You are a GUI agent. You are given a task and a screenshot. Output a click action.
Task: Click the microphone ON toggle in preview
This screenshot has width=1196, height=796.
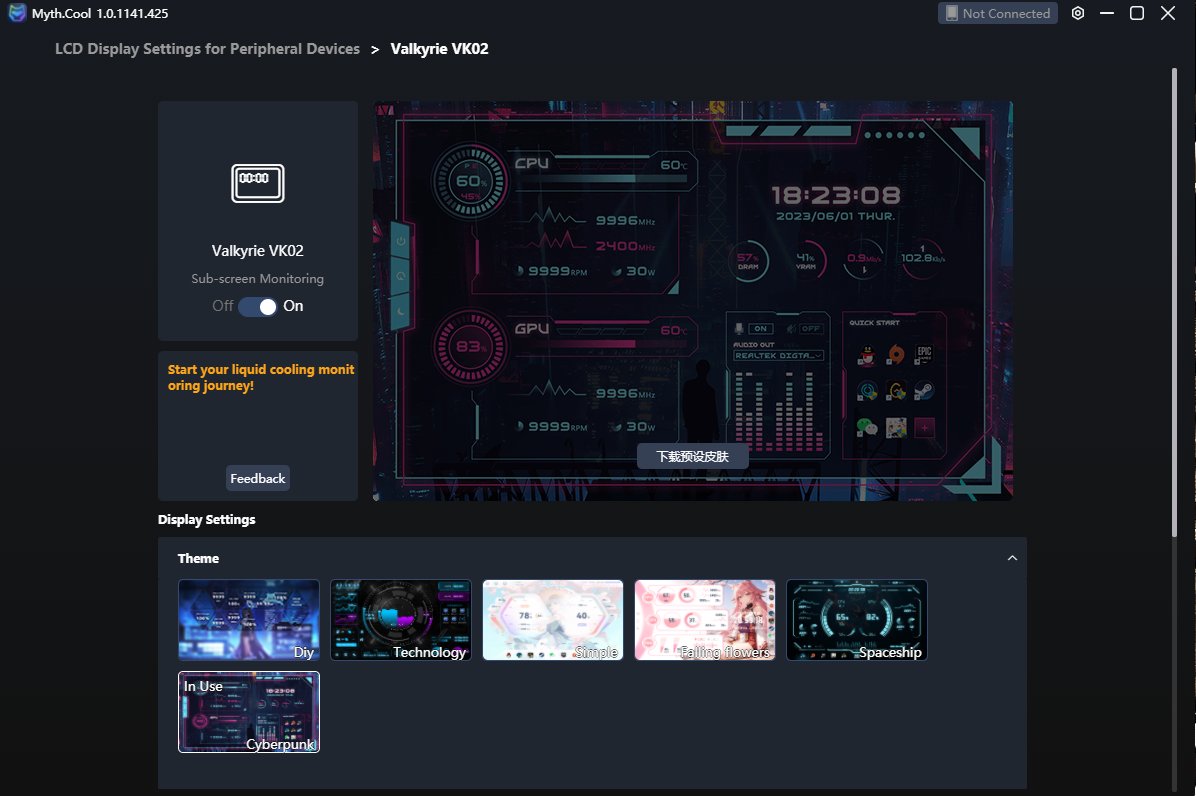760,328
